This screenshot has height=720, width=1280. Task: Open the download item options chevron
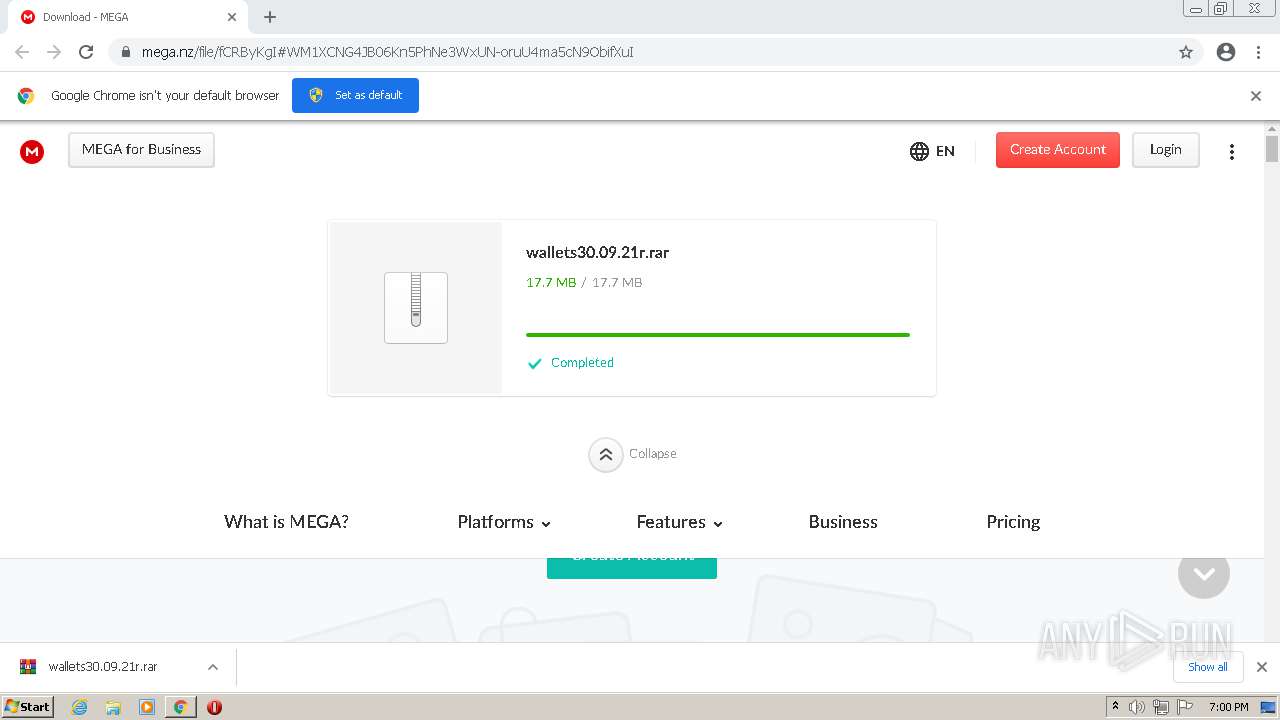[x=212, y=667]
